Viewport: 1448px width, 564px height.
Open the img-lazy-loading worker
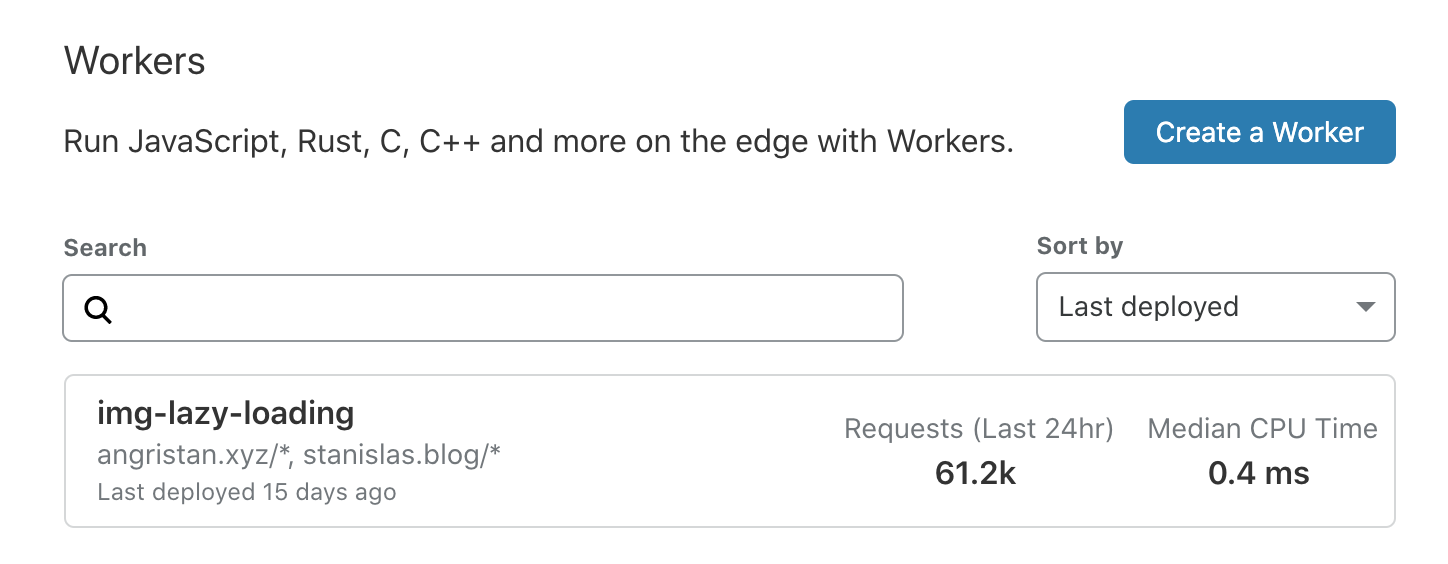click(x=225, y=412)
